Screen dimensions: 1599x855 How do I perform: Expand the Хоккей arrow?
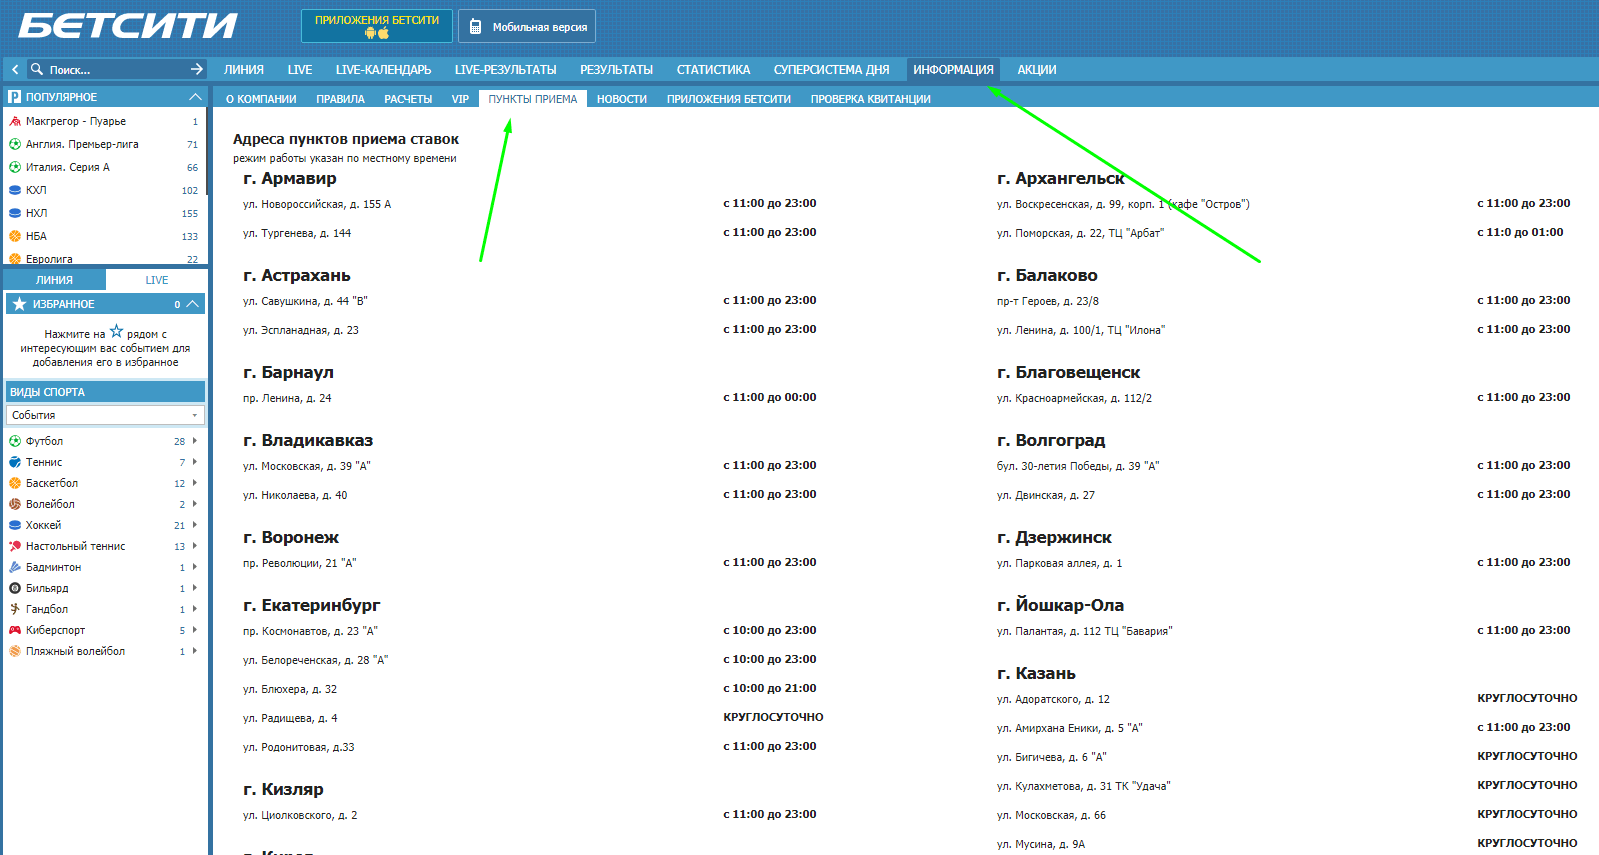195,525
